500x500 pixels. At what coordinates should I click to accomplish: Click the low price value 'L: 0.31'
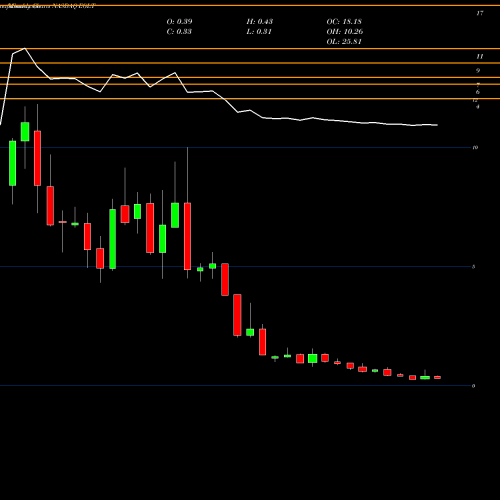(259, 31)
